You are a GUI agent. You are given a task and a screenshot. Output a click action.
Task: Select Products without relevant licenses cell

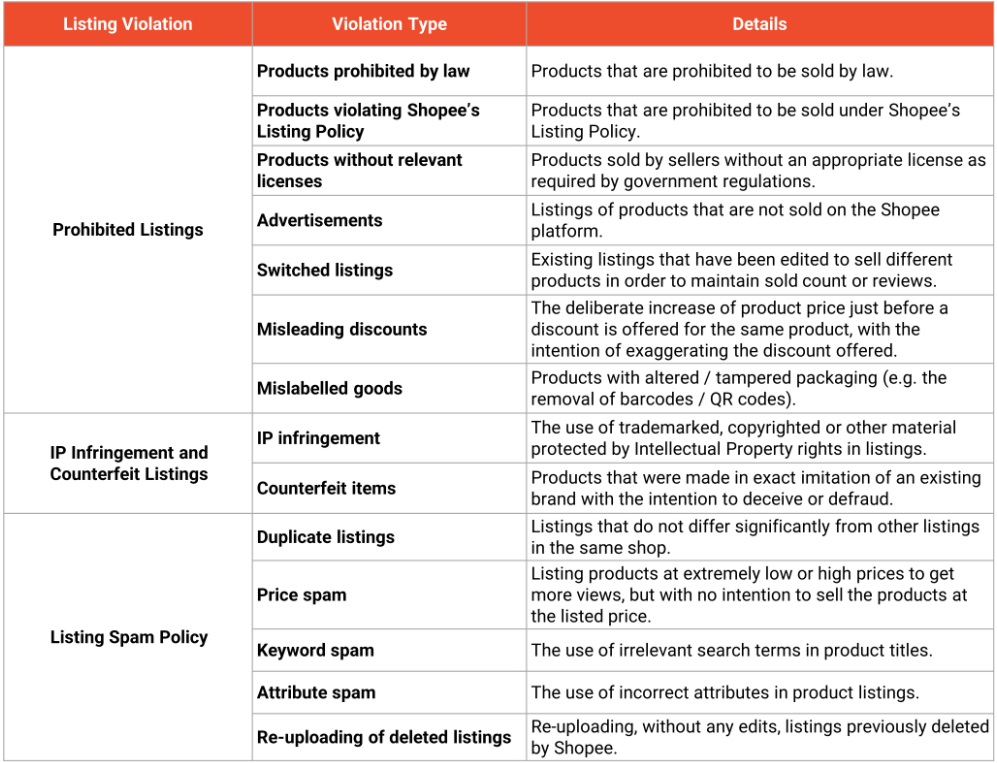(360, 170)
